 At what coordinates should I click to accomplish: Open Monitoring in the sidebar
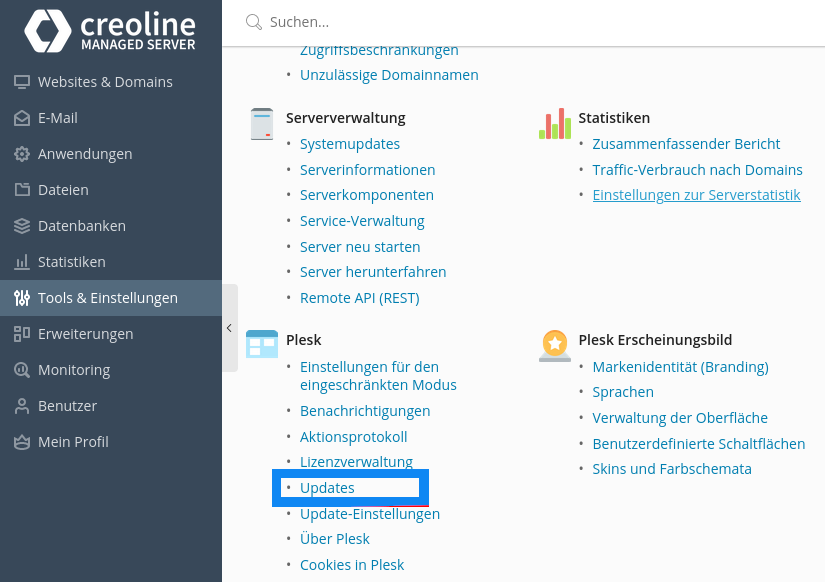tap(111, 370)
